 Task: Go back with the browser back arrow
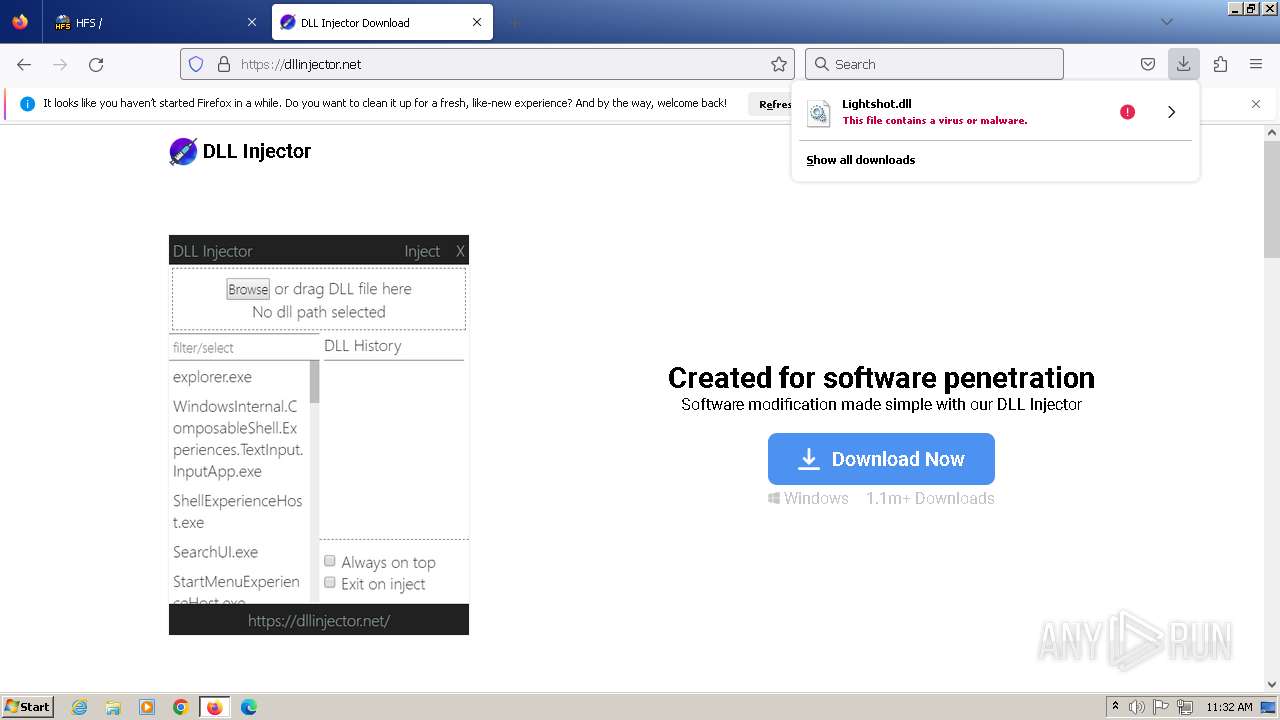pyautogui.click(x=24, y=64)
